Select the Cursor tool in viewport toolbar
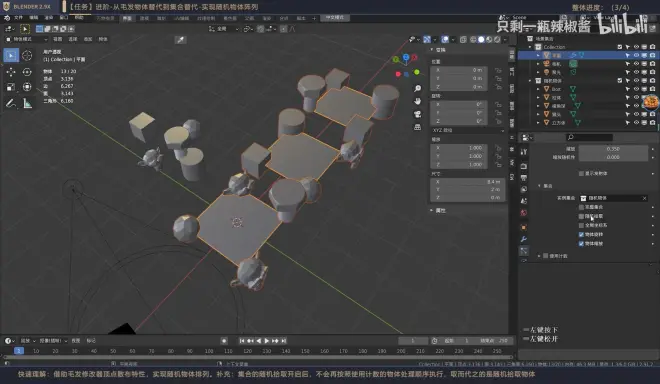660x384 pixels. (x=27, y=55)
